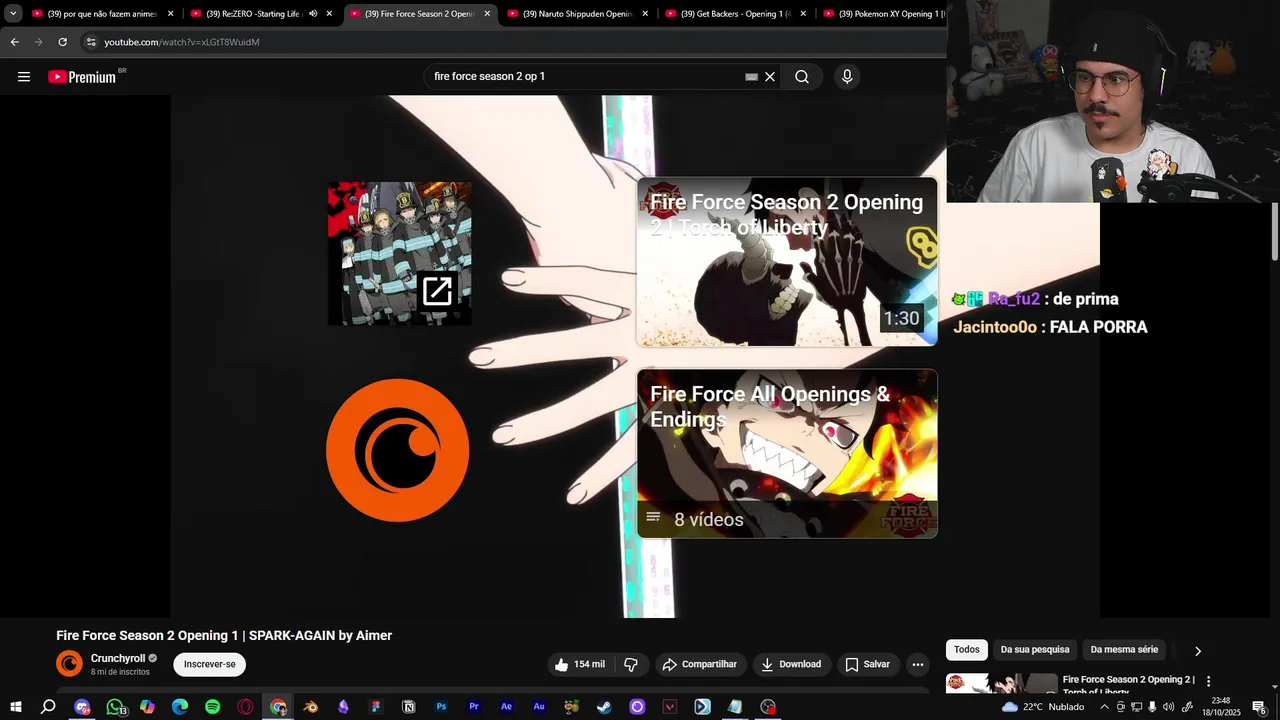1280x720 pixels.
Task: Open the notification center icon
Action: (1259, 707)
